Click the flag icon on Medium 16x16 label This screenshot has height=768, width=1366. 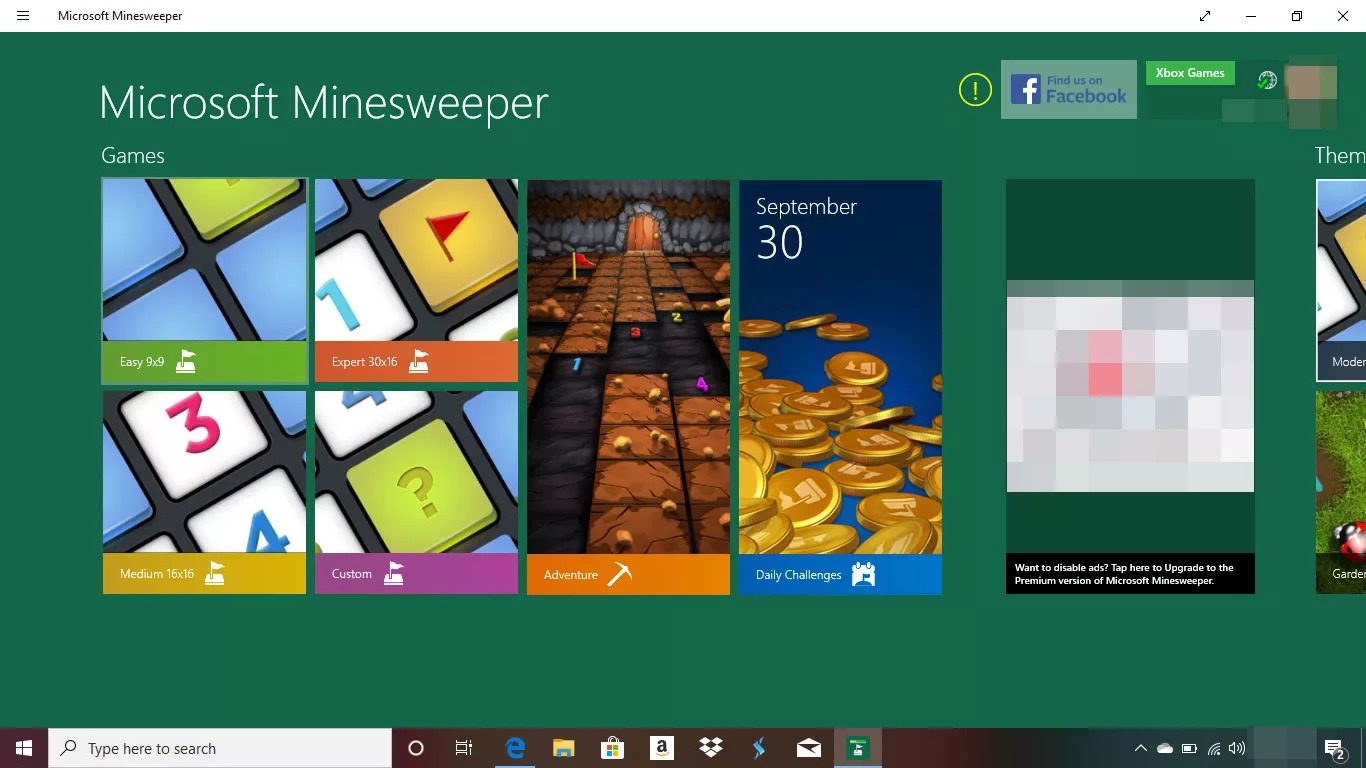point(215,574)
